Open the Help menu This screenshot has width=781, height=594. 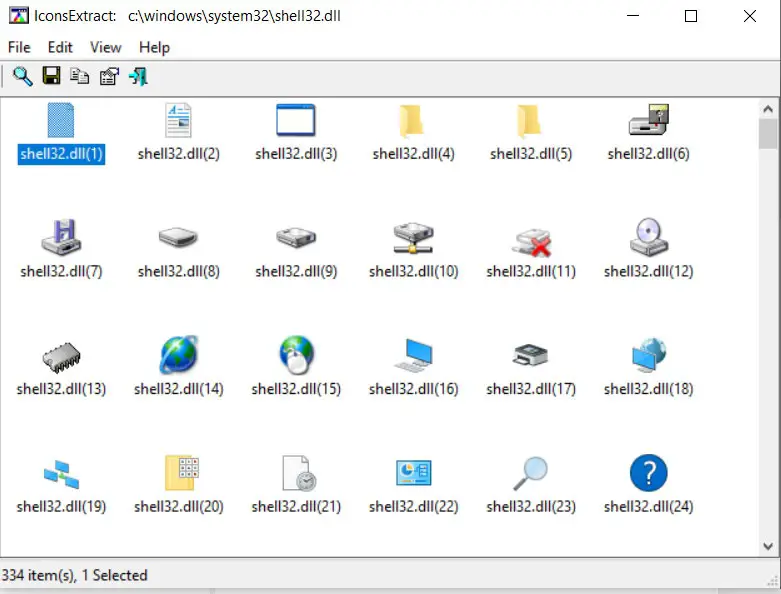point(154,47)
